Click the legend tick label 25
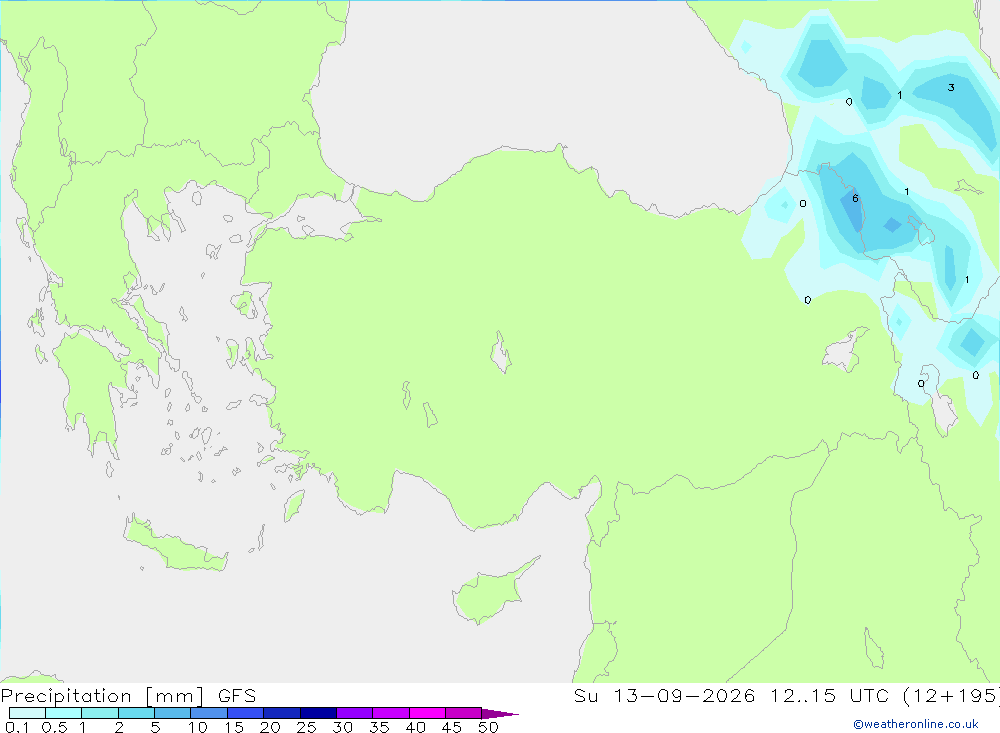This screenshot has width=1000, height=733. click(306, 727)
